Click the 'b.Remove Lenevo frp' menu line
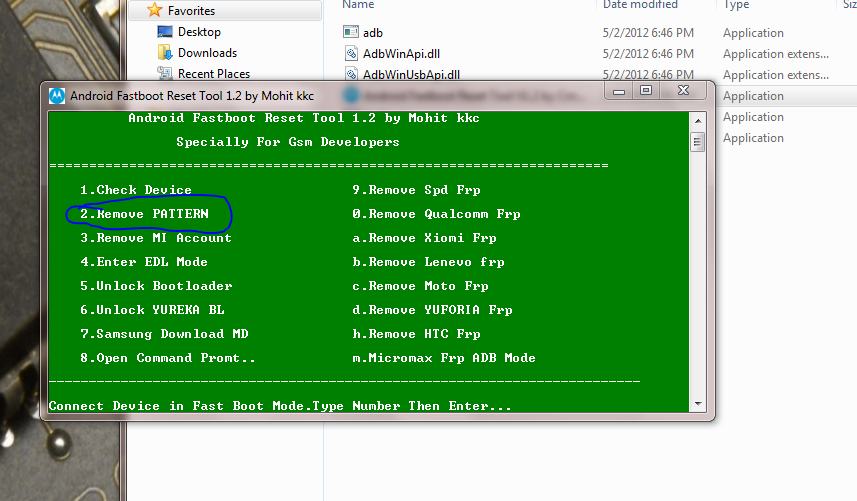Screen dimensions: 857x501 (x=428, y=262)
